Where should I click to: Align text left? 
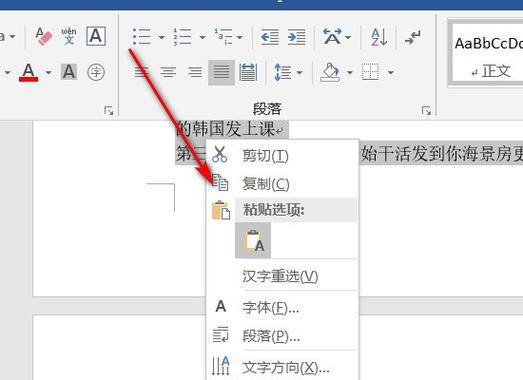[141, 72]
